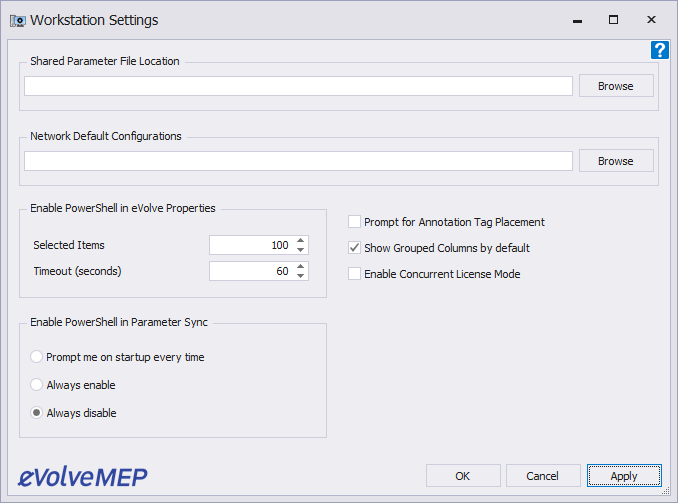The image size is (678, 503).
Task: Confirm settings with the OK button
Action: tap(463, 476)
